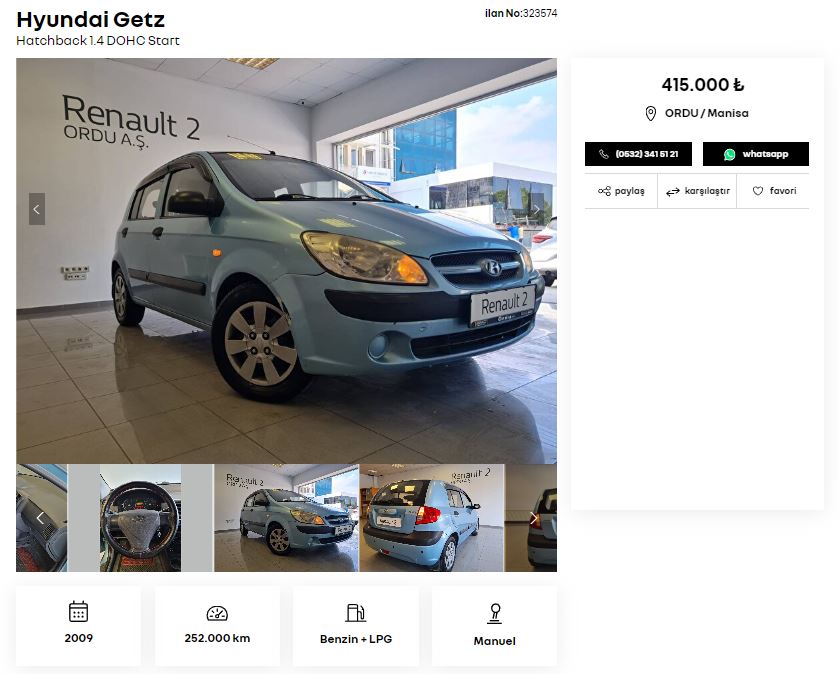
Task: Click the calendar icon above 2009
Action: pos(79,611)
